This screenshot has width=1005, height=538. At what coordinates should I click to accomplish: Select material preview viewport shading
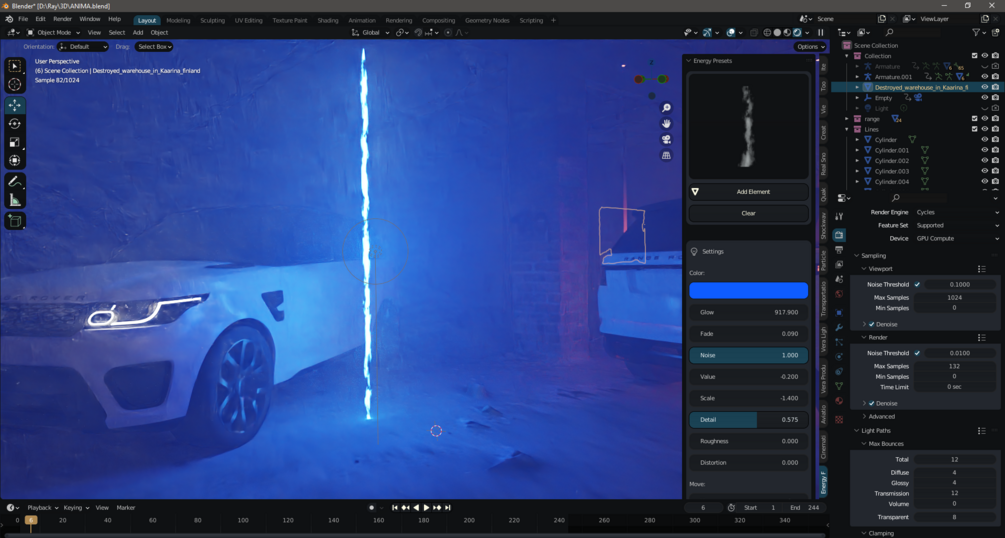pyautogui.click(x=787, y=33)
